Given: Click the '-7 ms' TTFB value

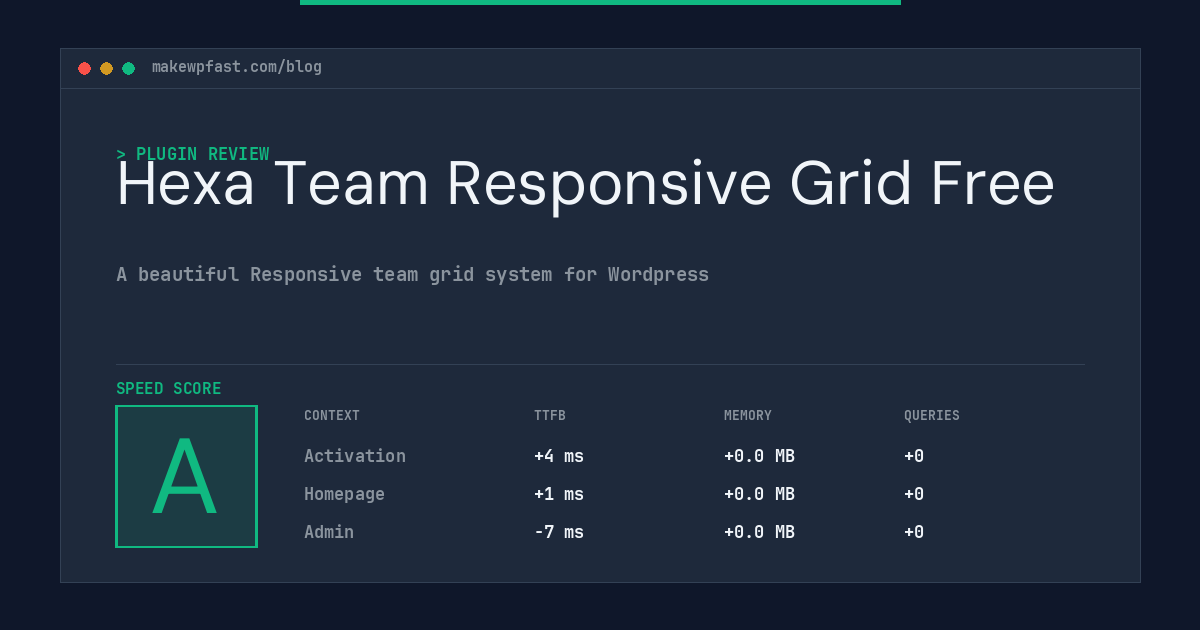Looking at the screenshot, I should coord(559,532).
